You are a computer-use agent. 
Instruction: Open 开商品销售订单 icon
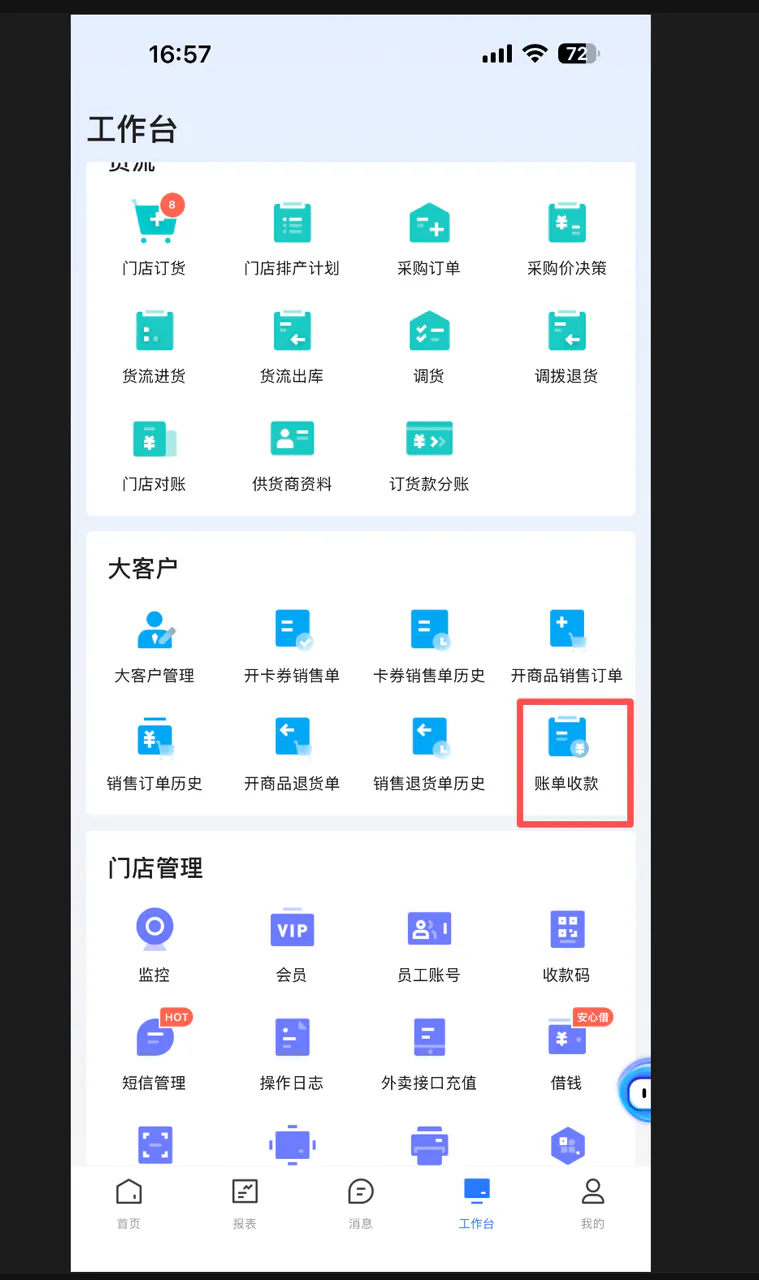click(x=567, y=629)
